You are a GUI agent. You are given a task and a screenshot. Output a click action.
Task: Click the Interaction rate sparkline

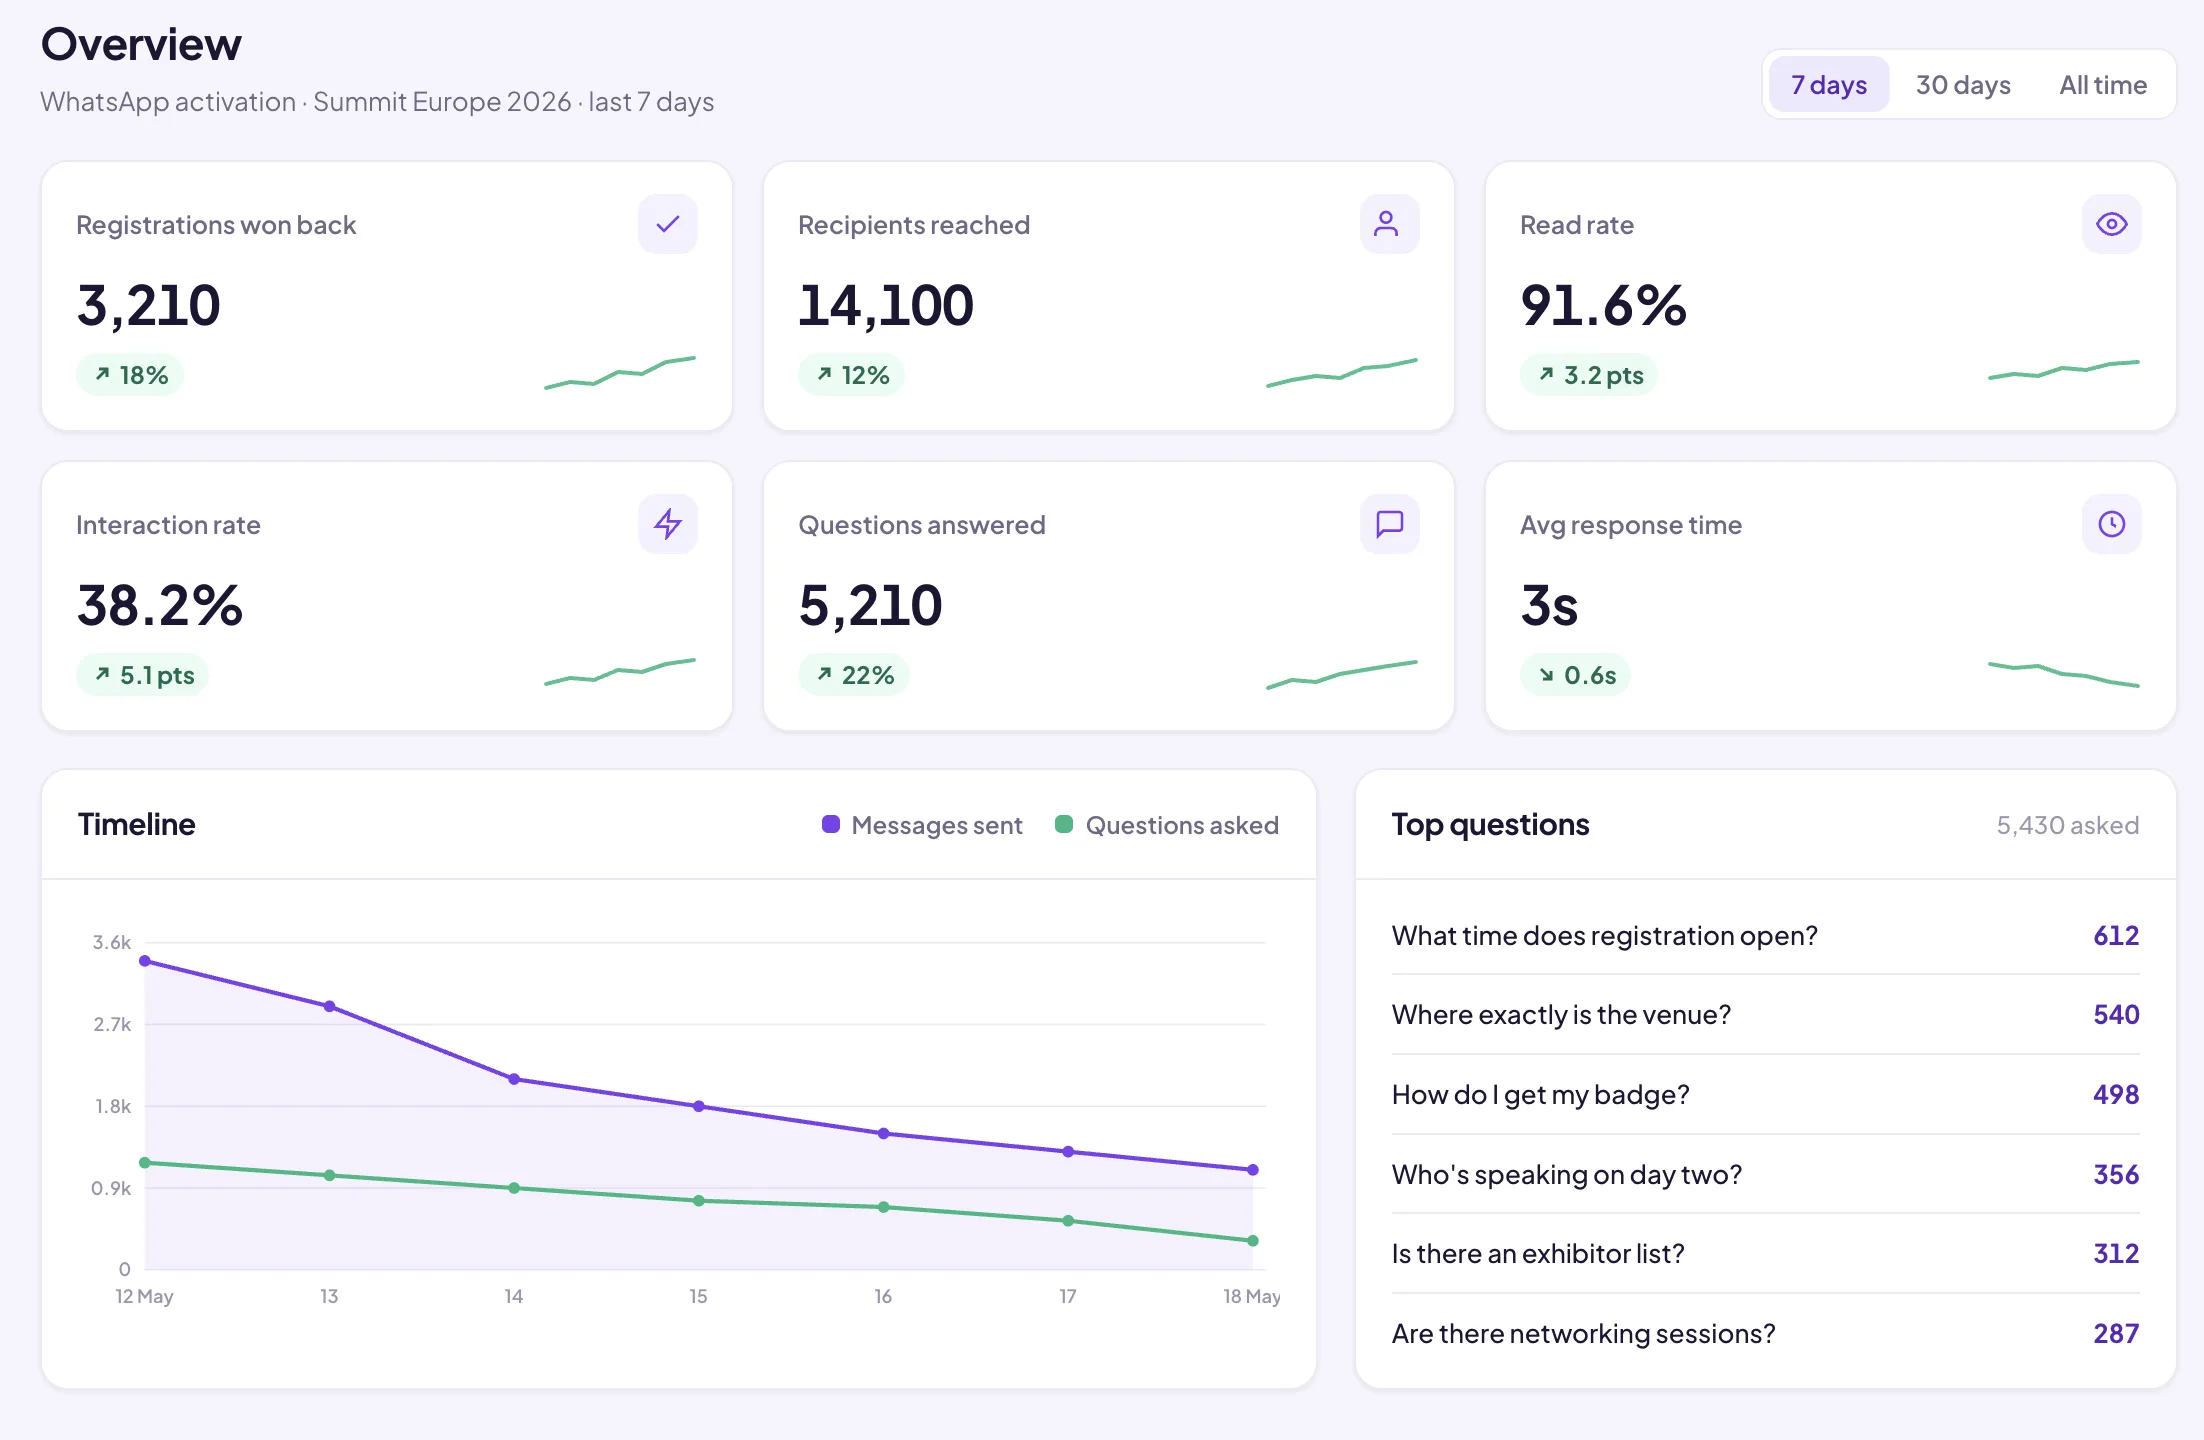click(620, 672)
